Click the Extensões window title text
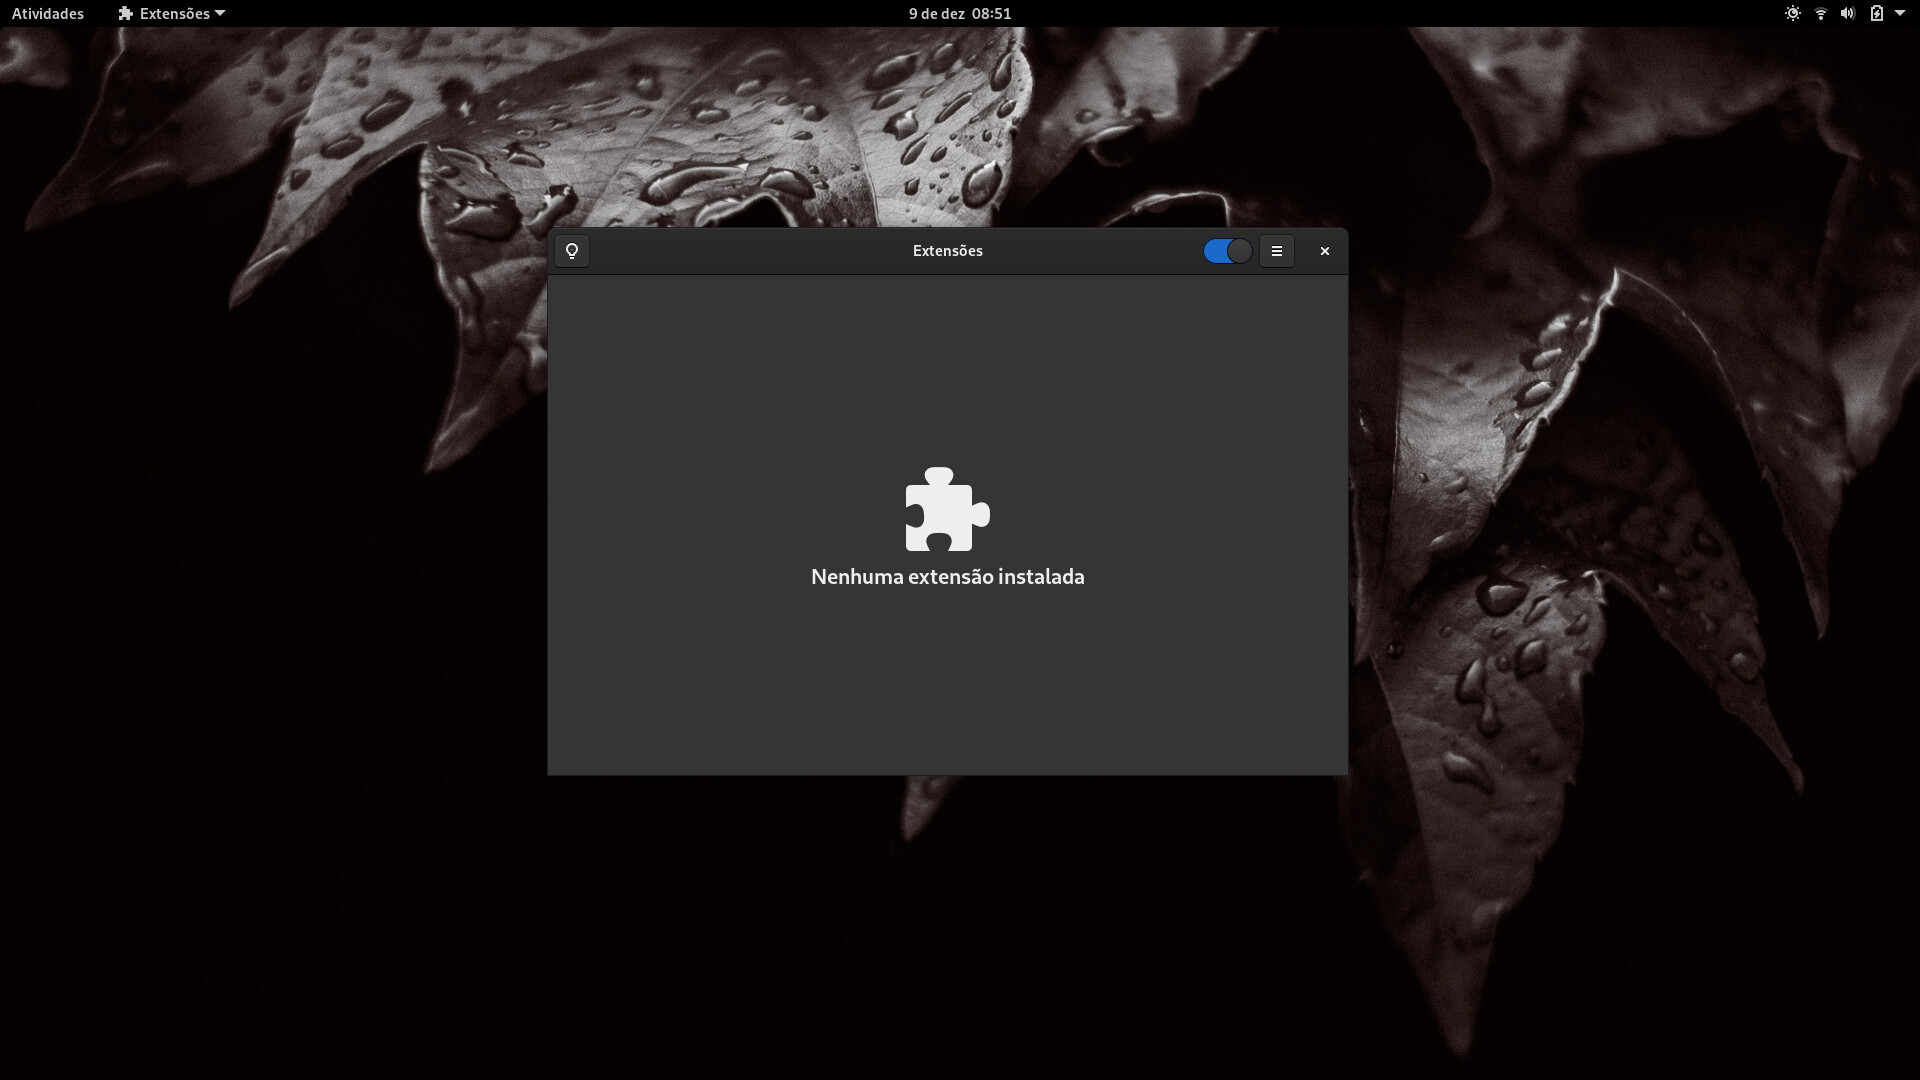The width and height of the screenshot is (1920, 1080). pyautogui.click(x=947, y=251)
